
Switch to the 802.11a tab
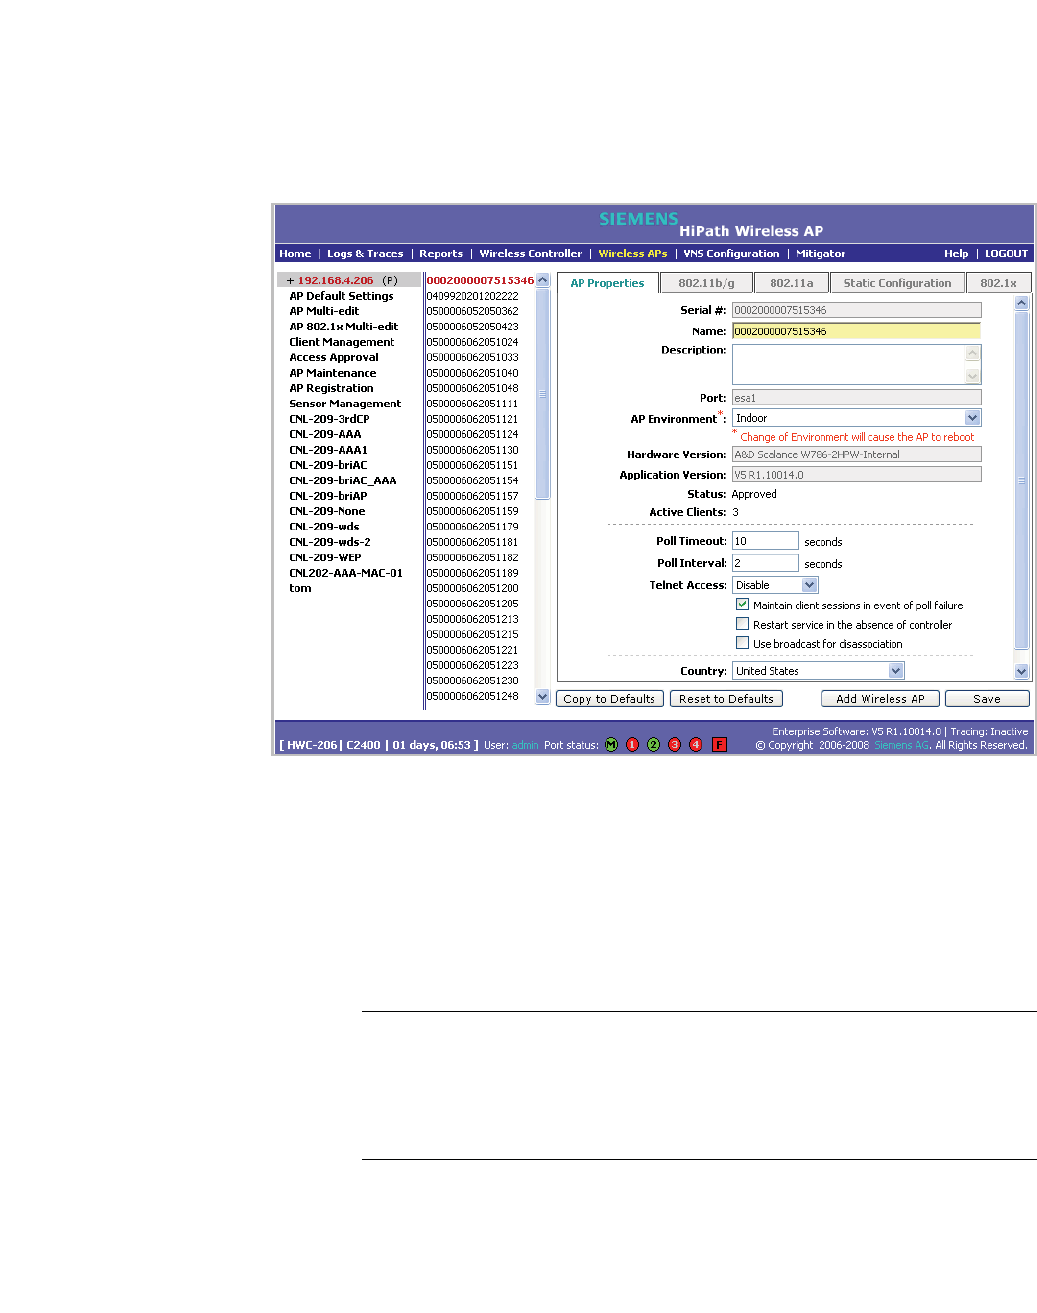coord(791,283)
